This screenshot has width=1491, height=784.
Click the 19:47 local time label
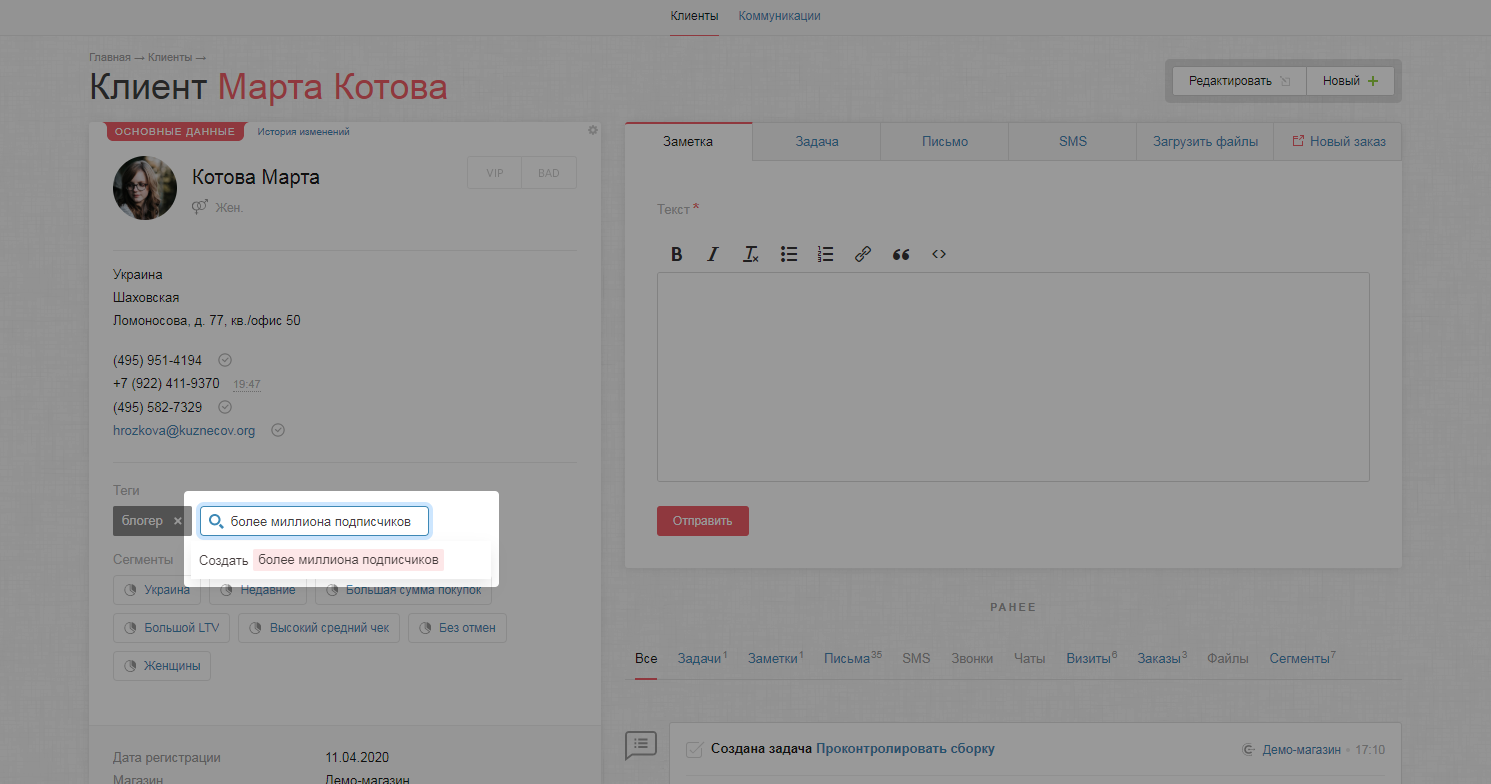tap(246, 385)
